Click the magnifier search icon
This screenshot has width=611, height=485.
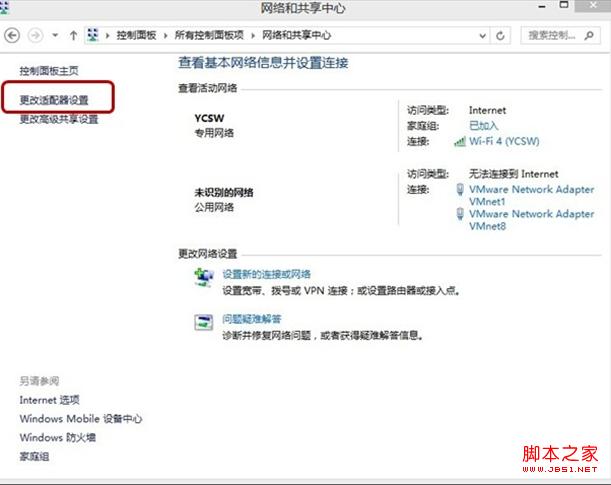[589, 35]
